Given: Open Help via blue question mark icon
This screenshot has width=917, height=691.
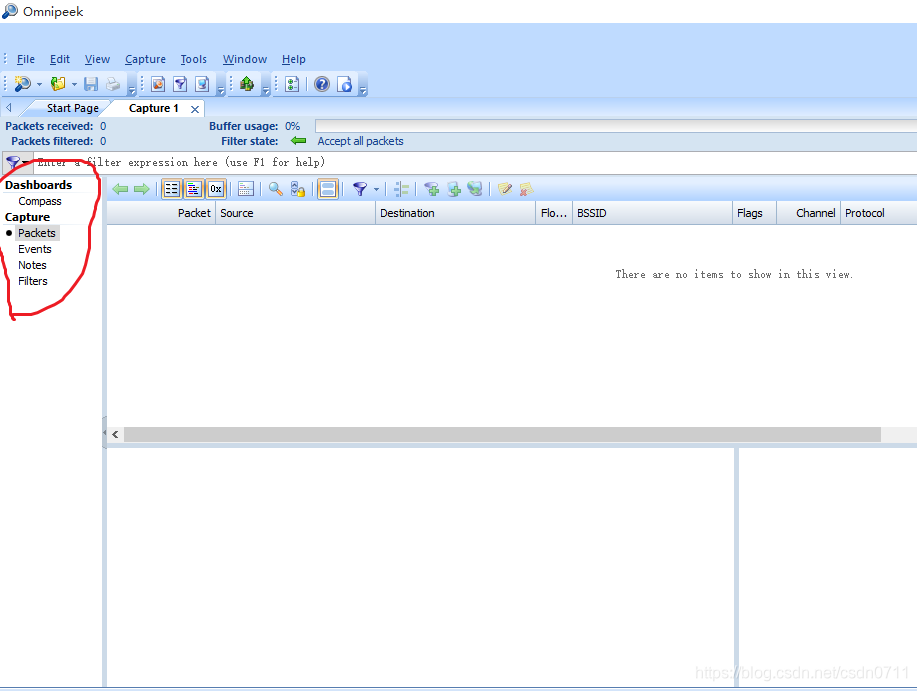Looking at the screenshot, I should (x=322, y=84).
